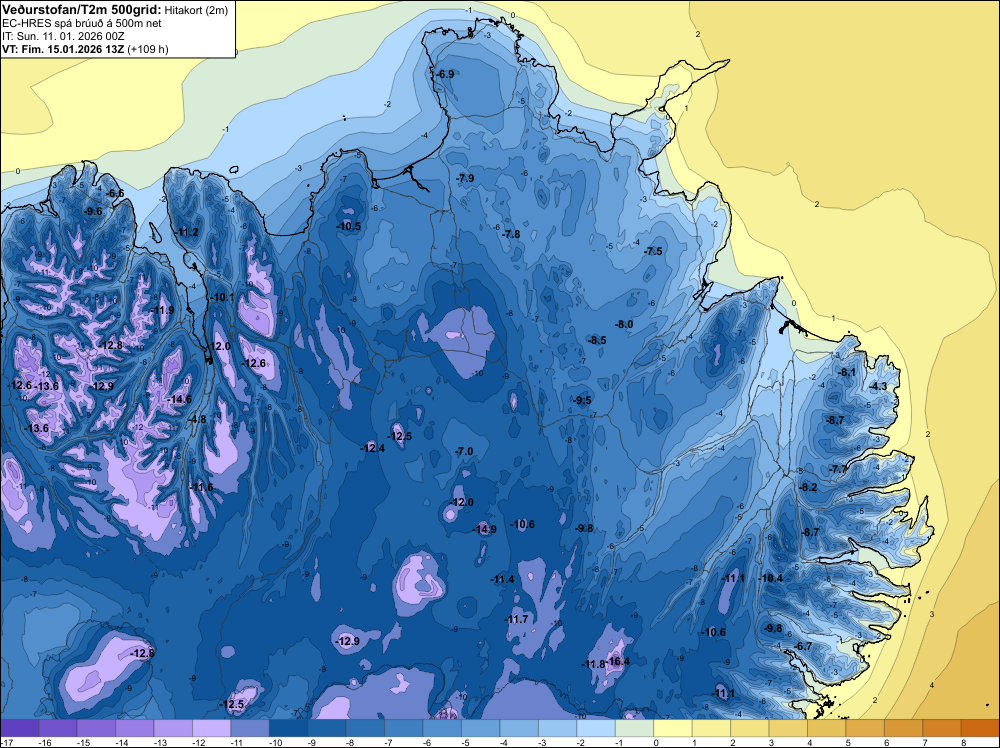1000x748 pixels.
Task: Select the -11.4 temperature reading
Action: (502, 579)
